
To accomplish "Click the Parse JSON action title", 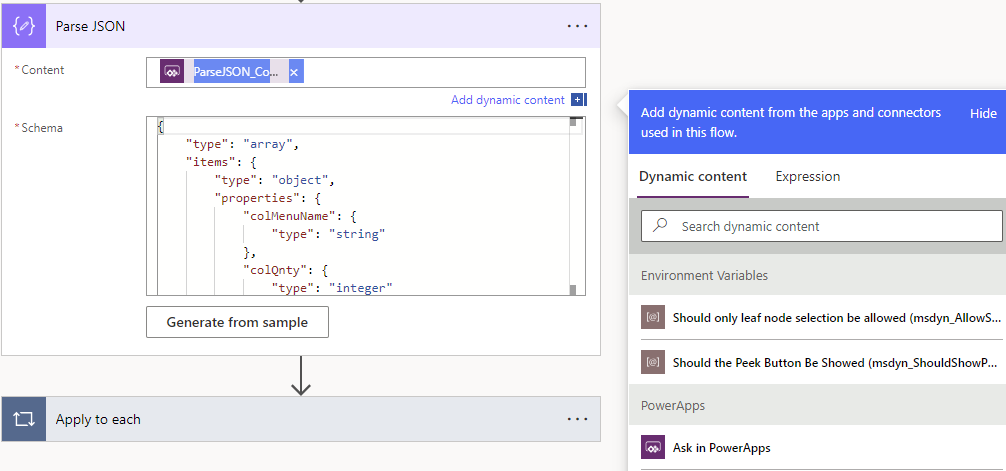I will (x=90, y=26).
